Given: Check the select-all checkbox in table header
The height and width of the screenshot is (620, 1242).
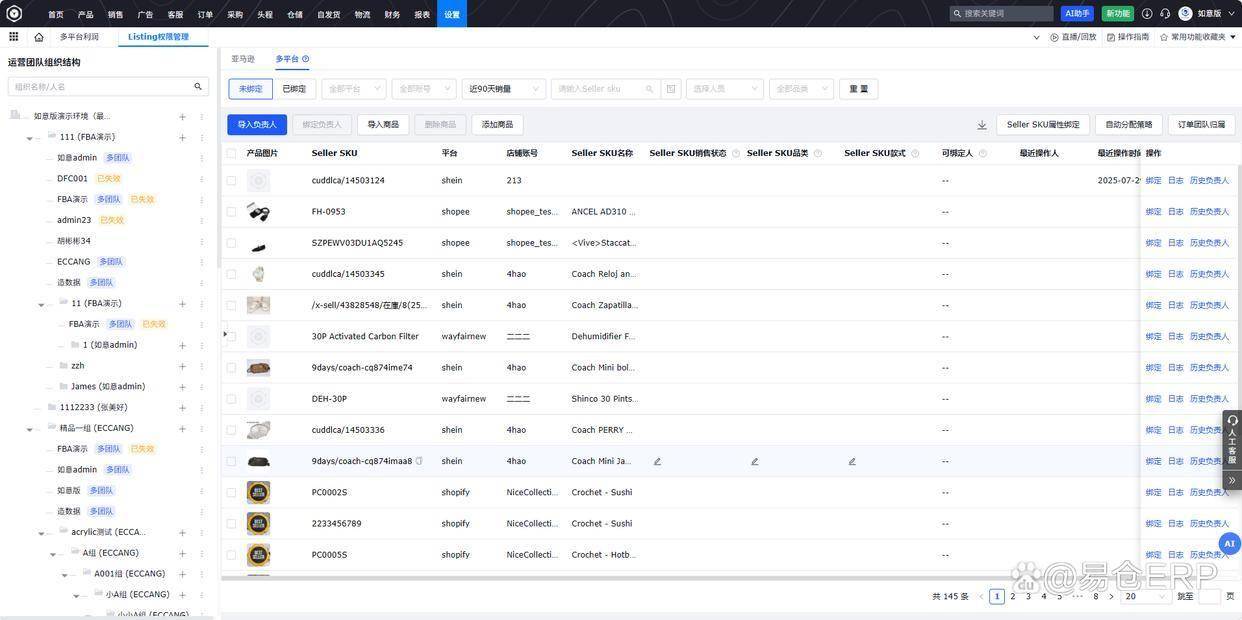Looking at the screenshot, I should coord(232,153).
